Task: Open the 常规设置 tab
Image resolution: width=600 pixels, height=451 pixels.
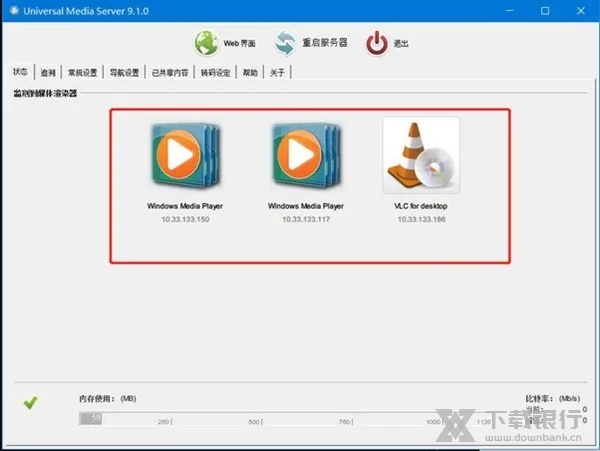Action: pos(83,72)
